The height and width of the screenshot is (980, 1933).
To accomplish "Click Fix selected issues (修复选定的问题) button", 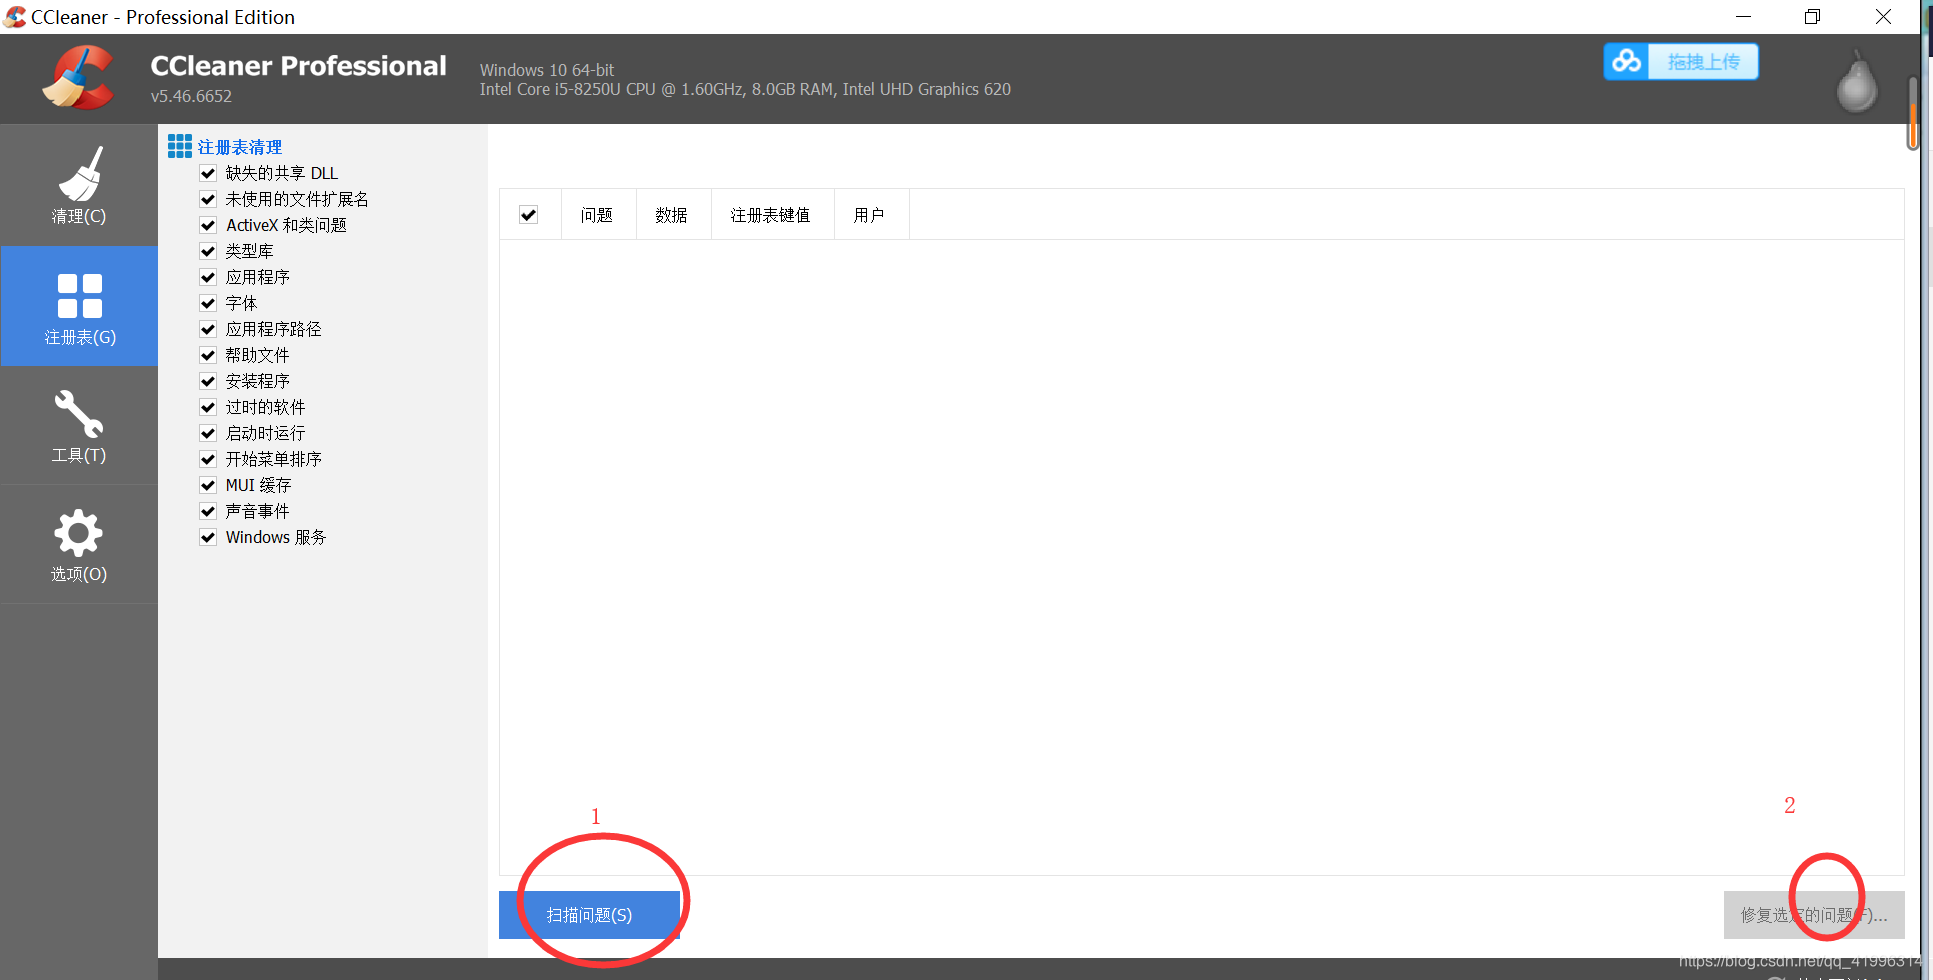I will click(1813, 915).
